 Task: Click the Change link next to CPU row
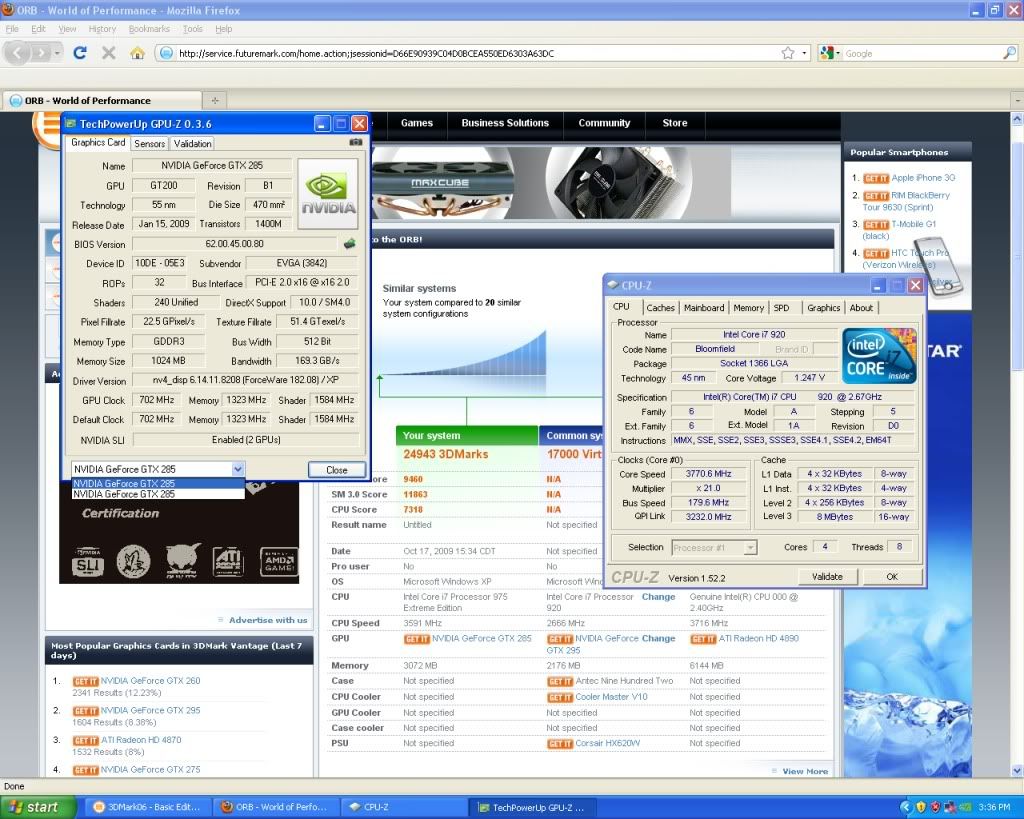click(658, 597)
